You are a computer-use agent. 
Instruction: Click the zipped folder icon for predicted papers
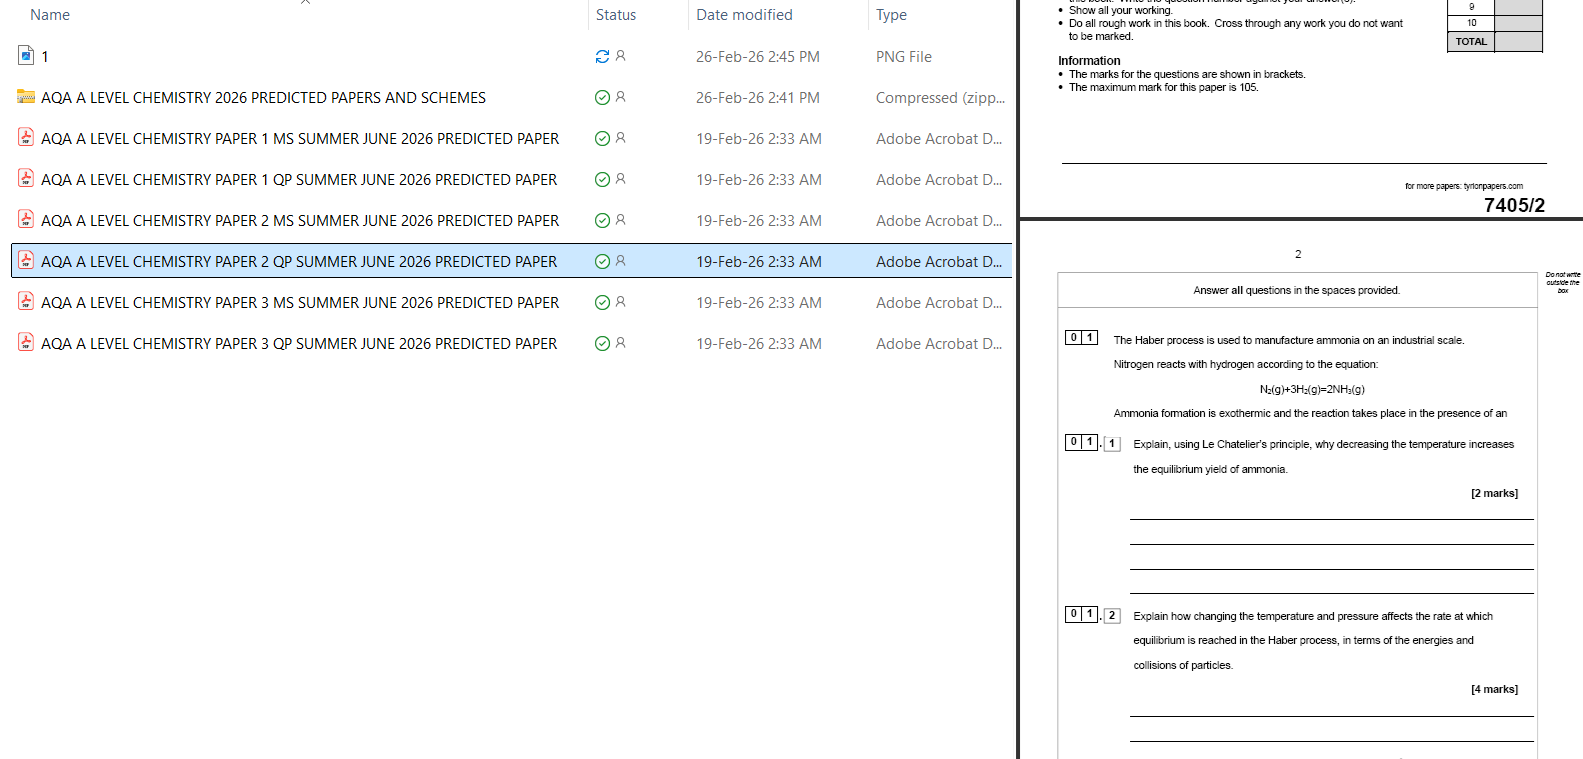pos(26,97)
